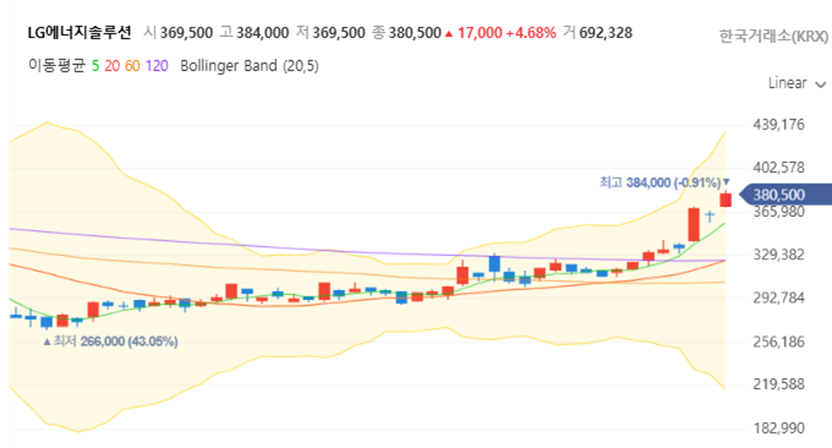This screenshot has height=448, width=832.
Task: Toggle the 20-day moving average
Action: click(x=112, y=66)
